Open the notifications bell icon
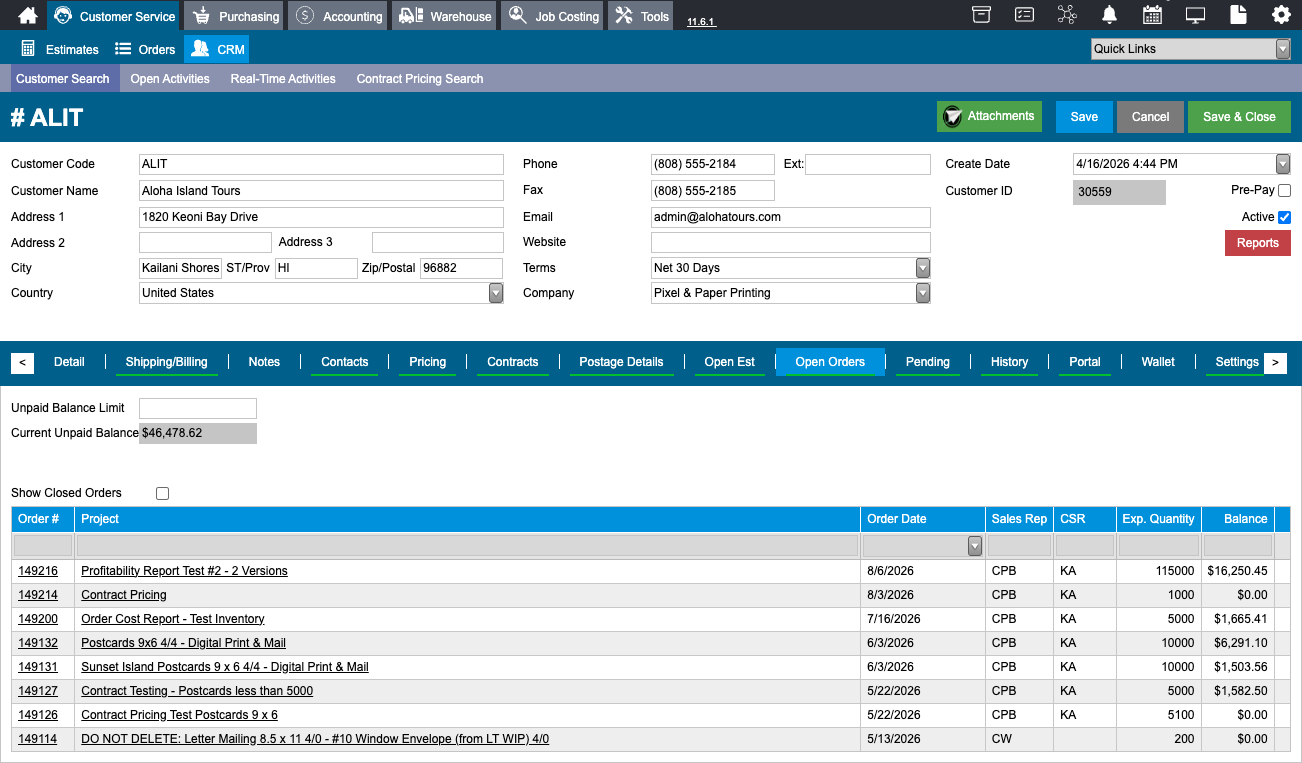The height and width of the screenshot is (763, 1302). click(x=1109, y=15)
